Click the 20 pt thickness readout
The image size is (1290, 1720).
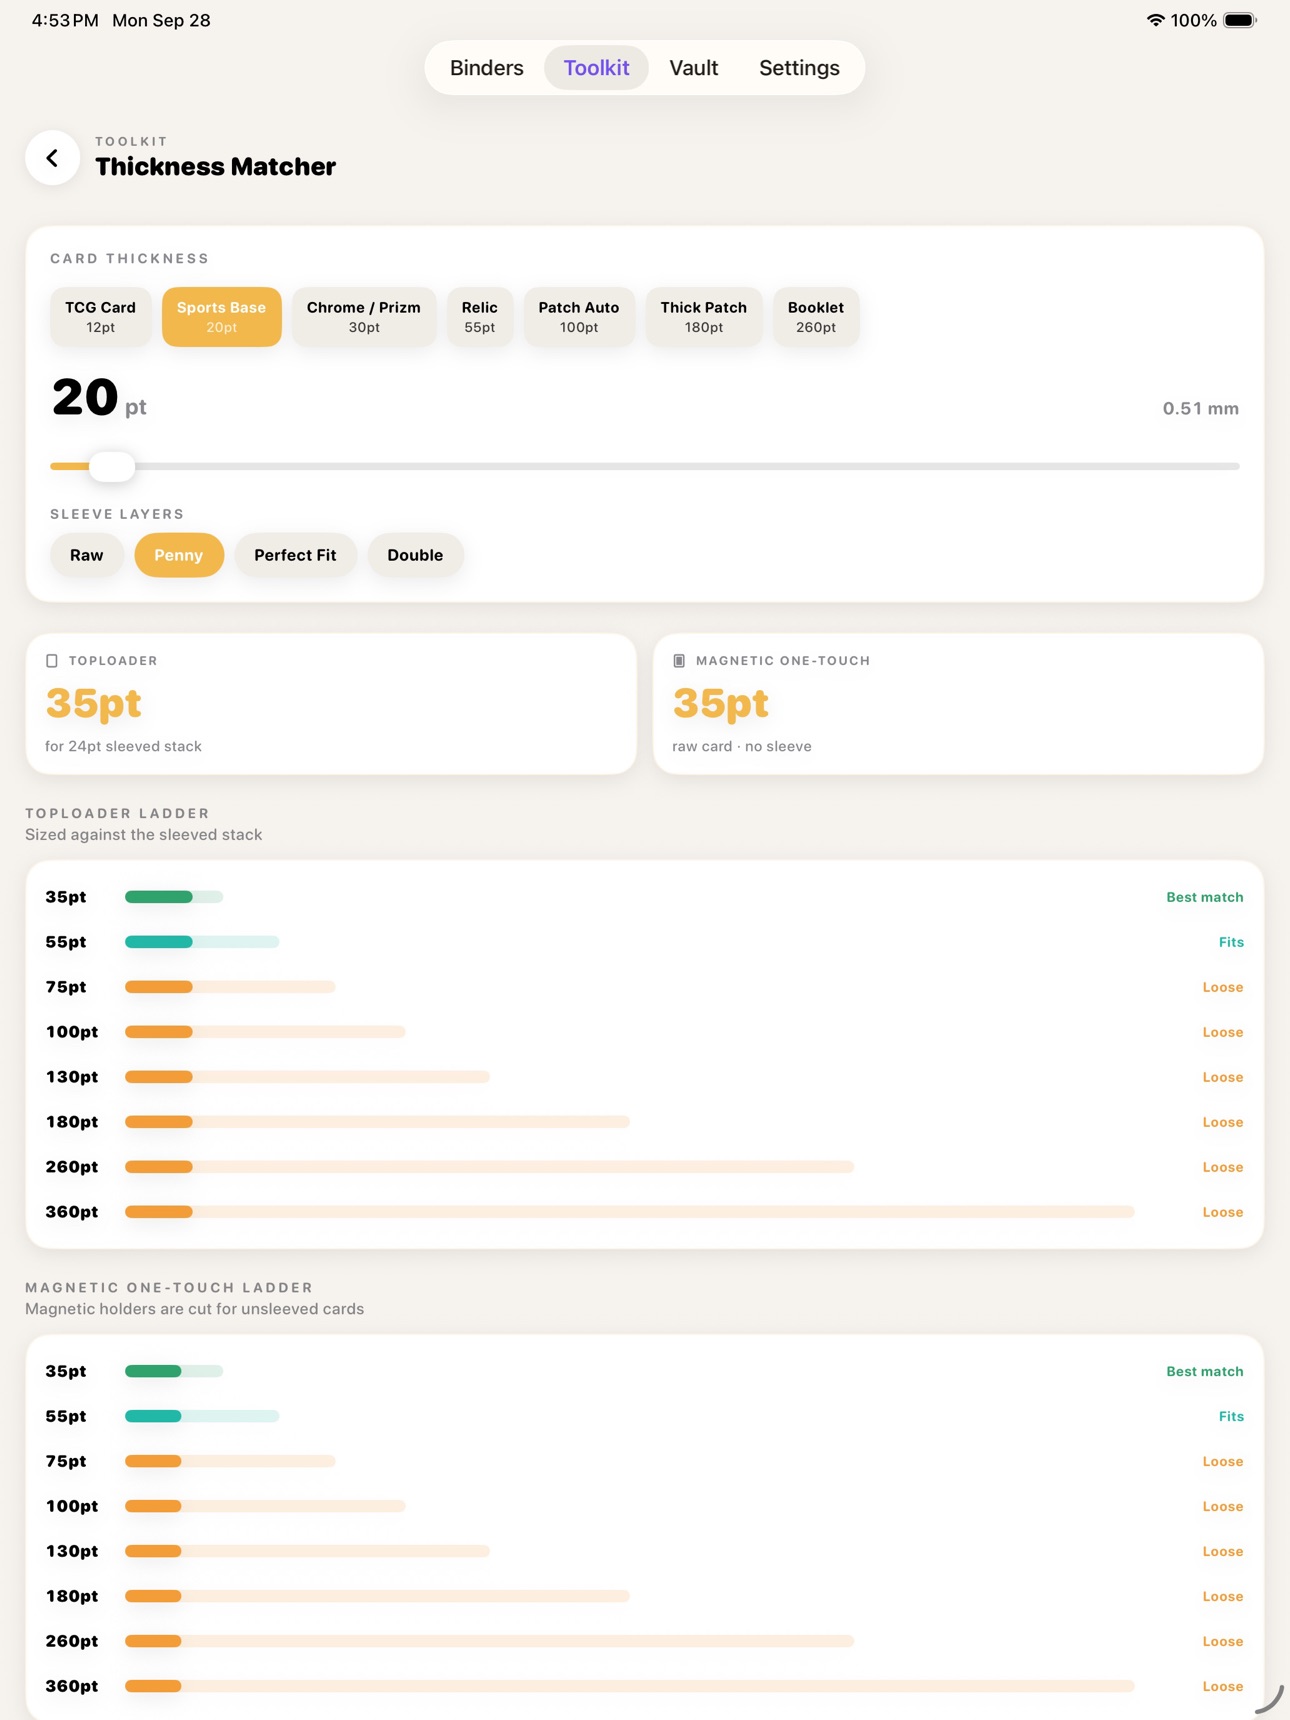click(x=99, y=398)
